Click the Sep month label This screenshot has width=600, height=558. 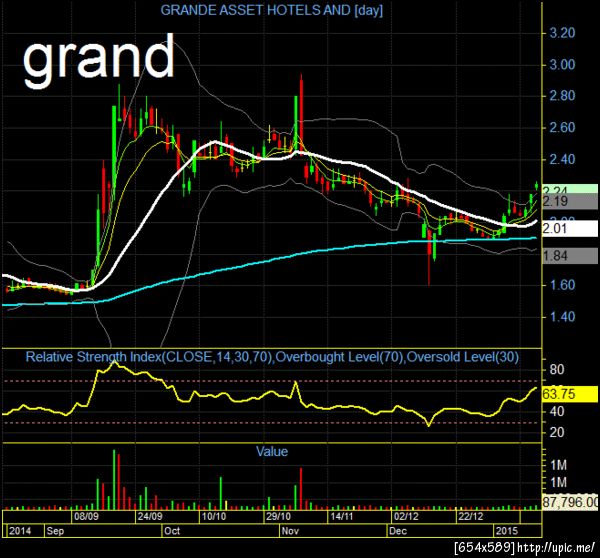[x=55, y=531]
